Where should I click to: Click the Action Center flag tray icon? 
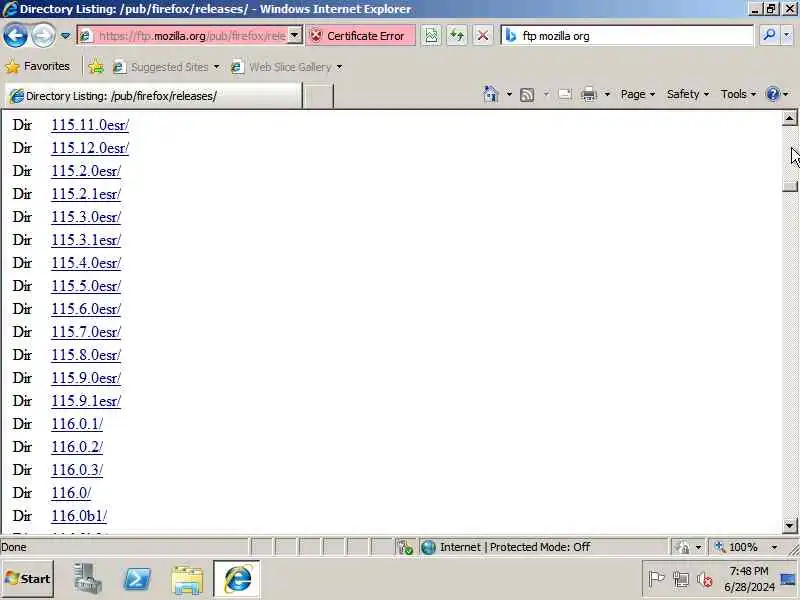pyautogui.click(x=656, y=579)
